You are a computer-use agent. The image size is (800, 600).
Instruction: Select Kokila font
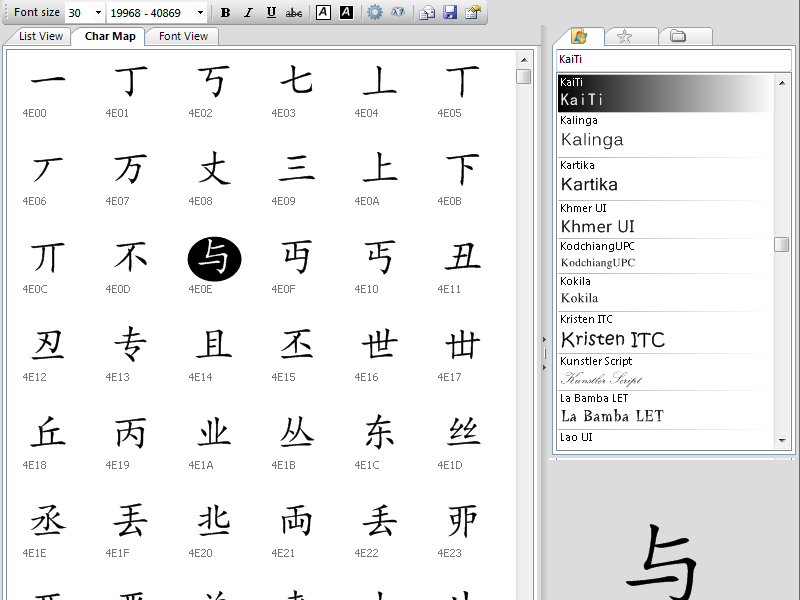pos(665,292)
